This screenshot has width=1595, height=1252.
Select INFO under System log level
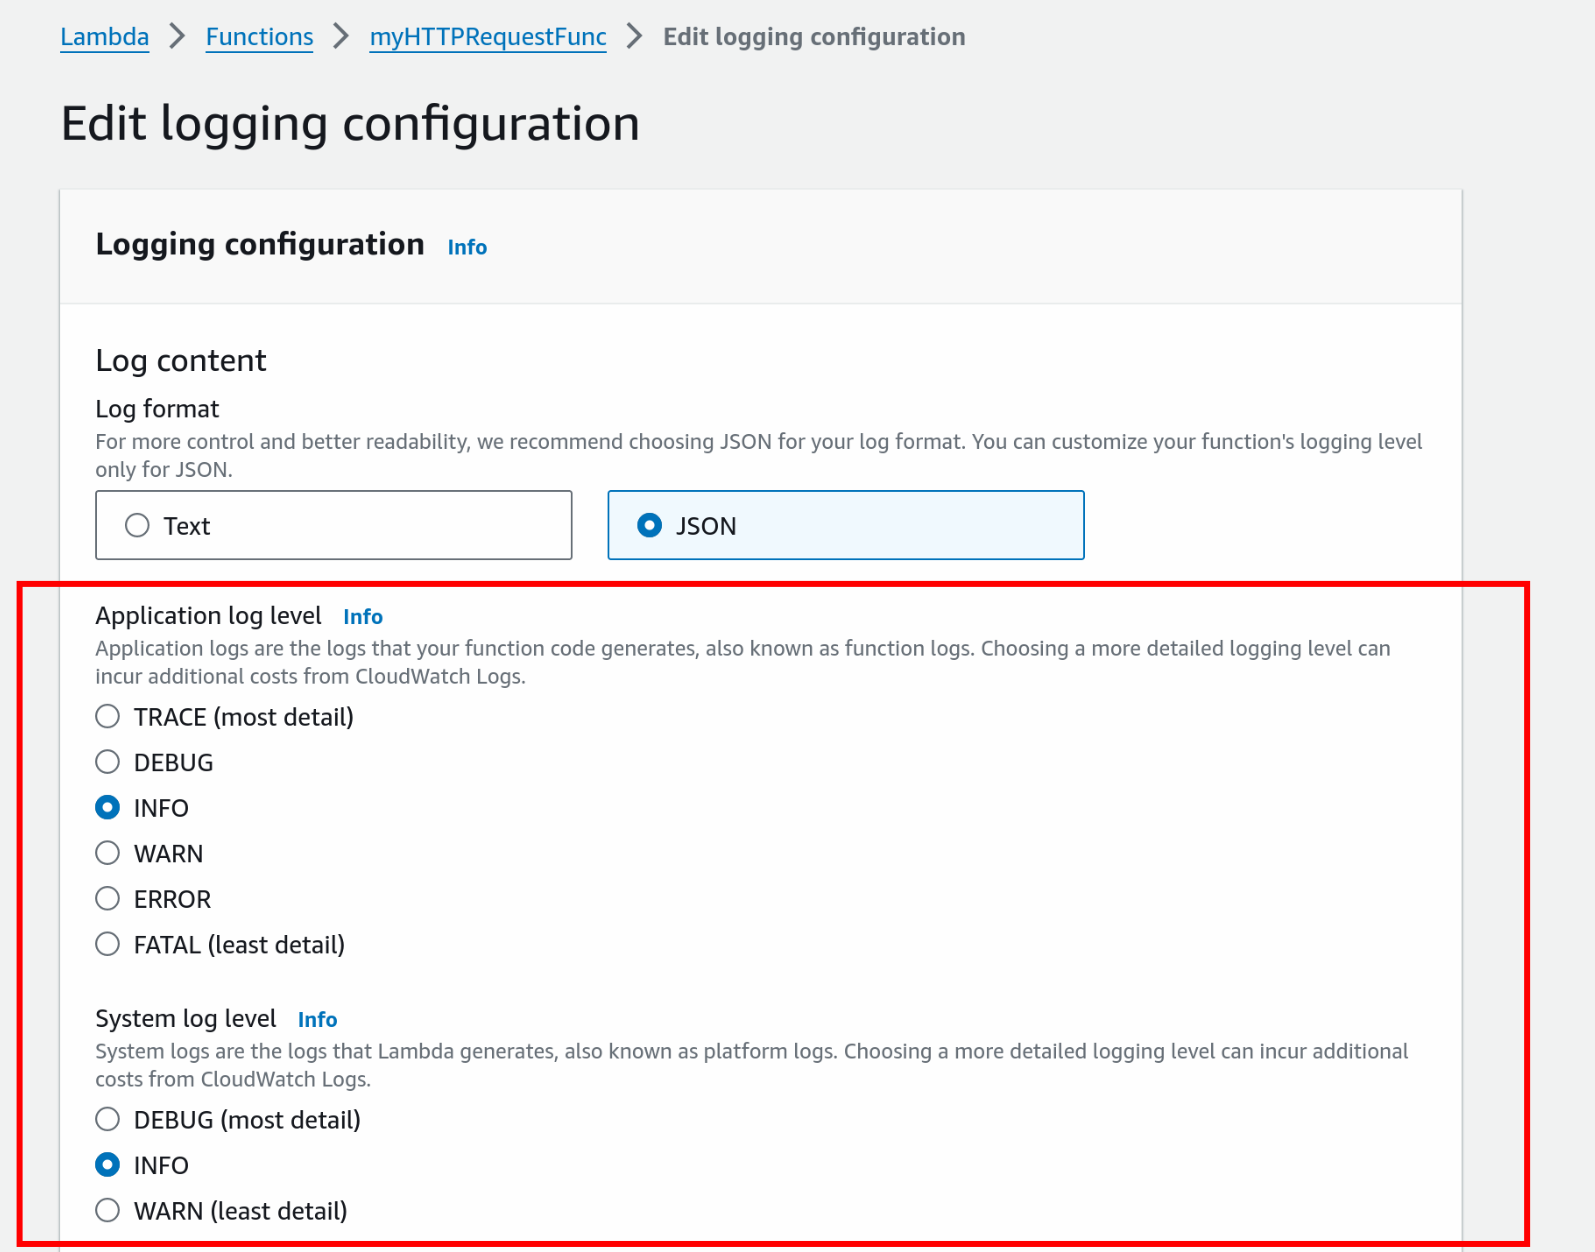click(108, 1165)
